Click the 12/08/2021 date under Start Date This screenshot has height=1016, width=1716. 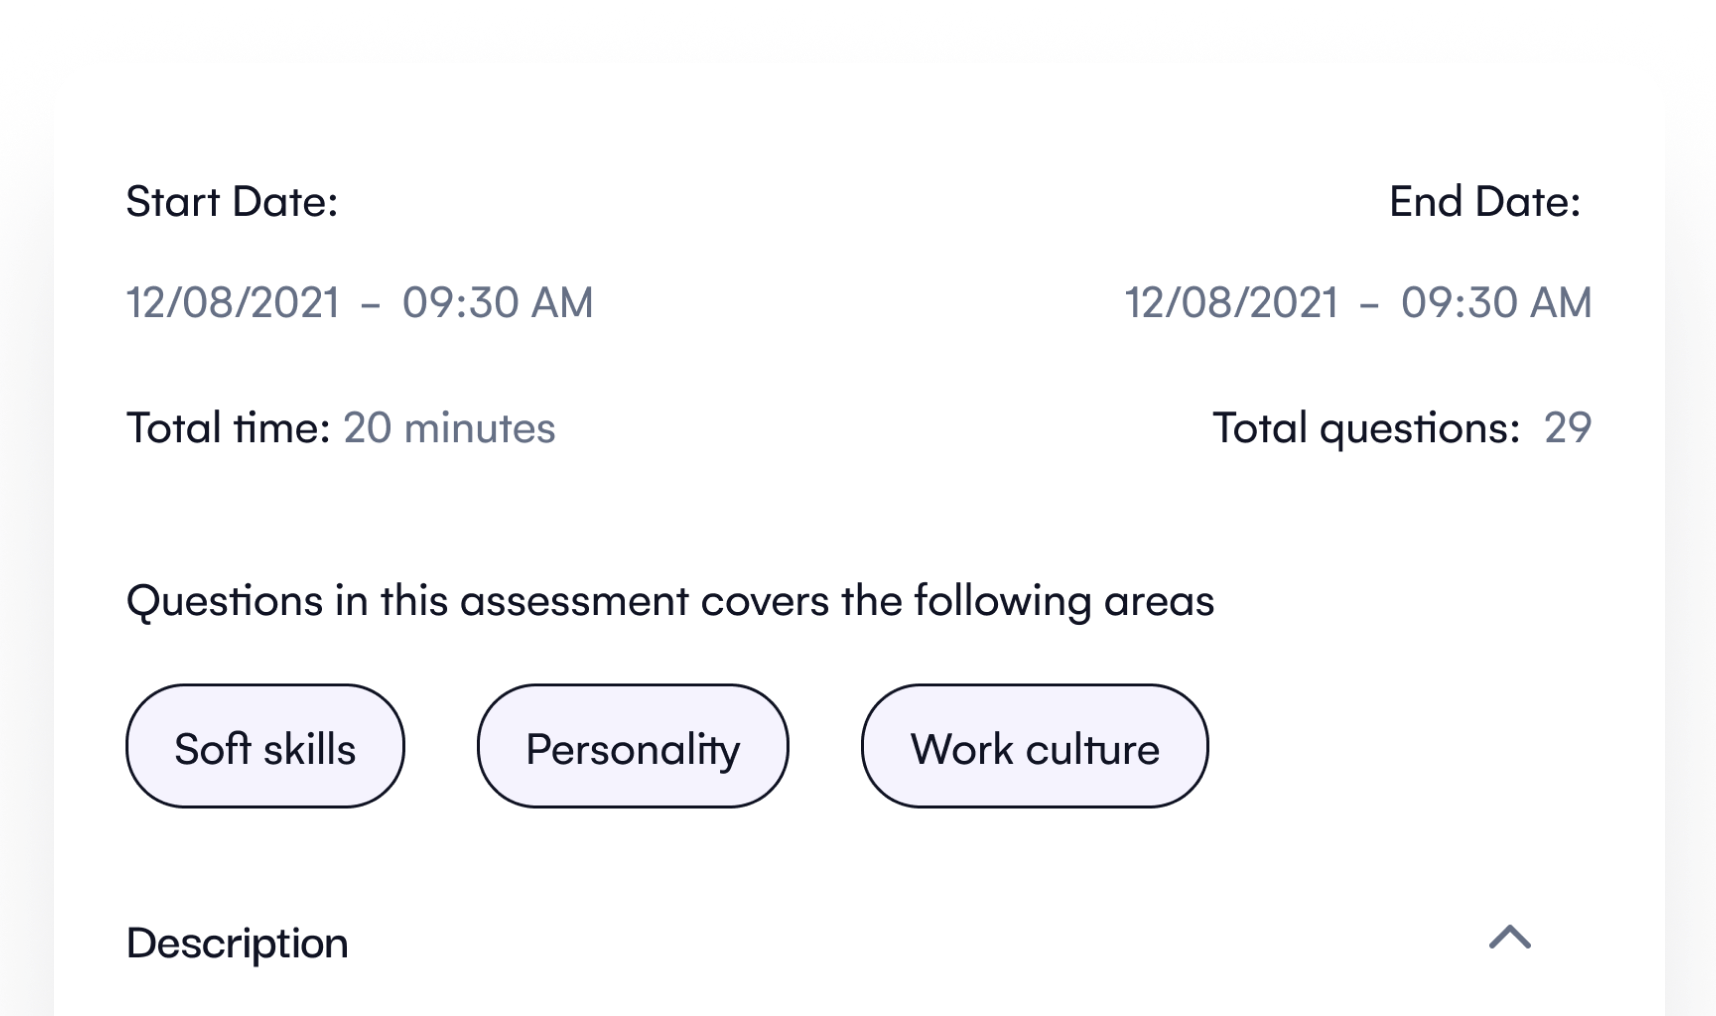233,303
